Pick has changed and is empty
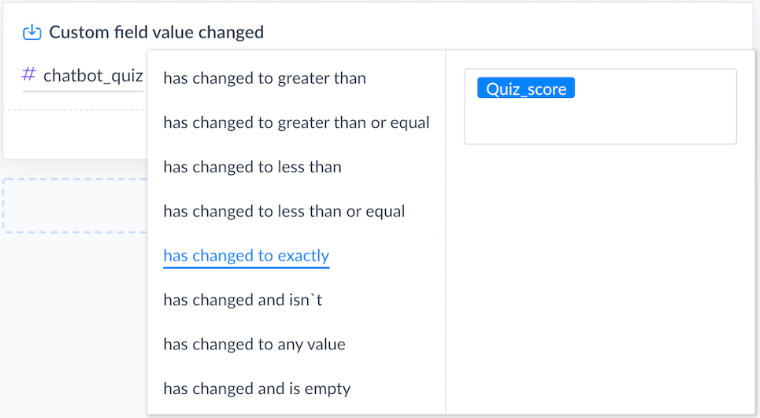The image size is (760, 418). click(x=257, y=389)
